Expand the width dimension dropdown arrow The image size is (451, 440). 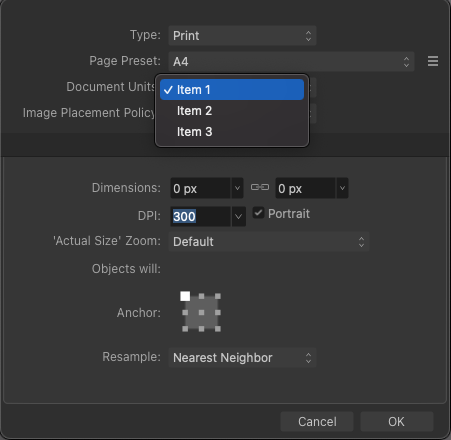tap(237, 188)
